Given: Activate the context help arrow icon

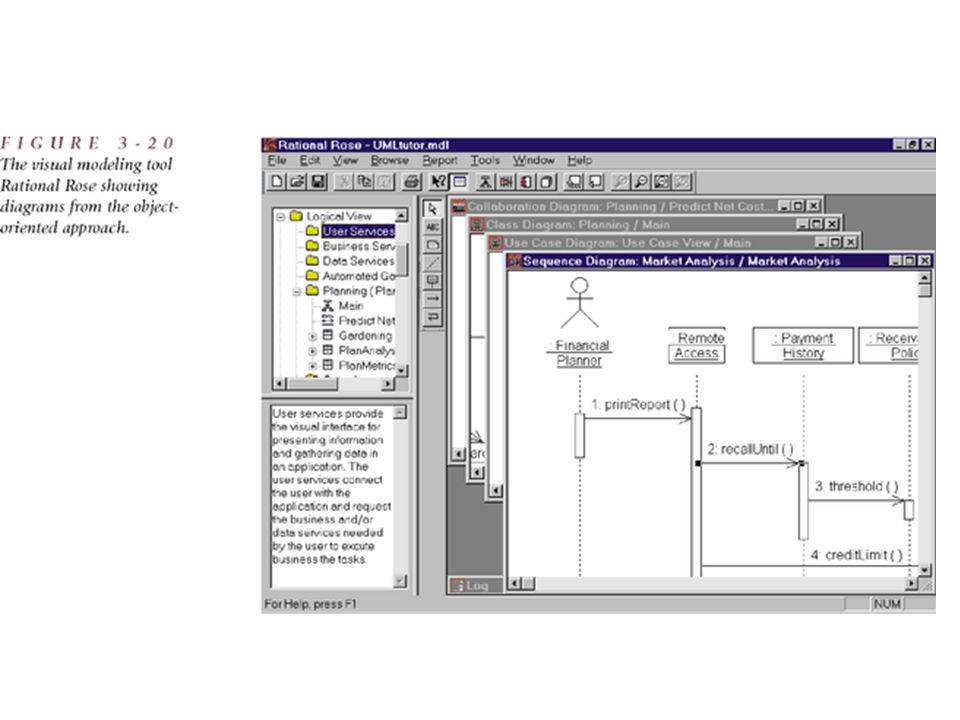Looking at the screenshot, I should pyautogui.click(x=438, y=181).
